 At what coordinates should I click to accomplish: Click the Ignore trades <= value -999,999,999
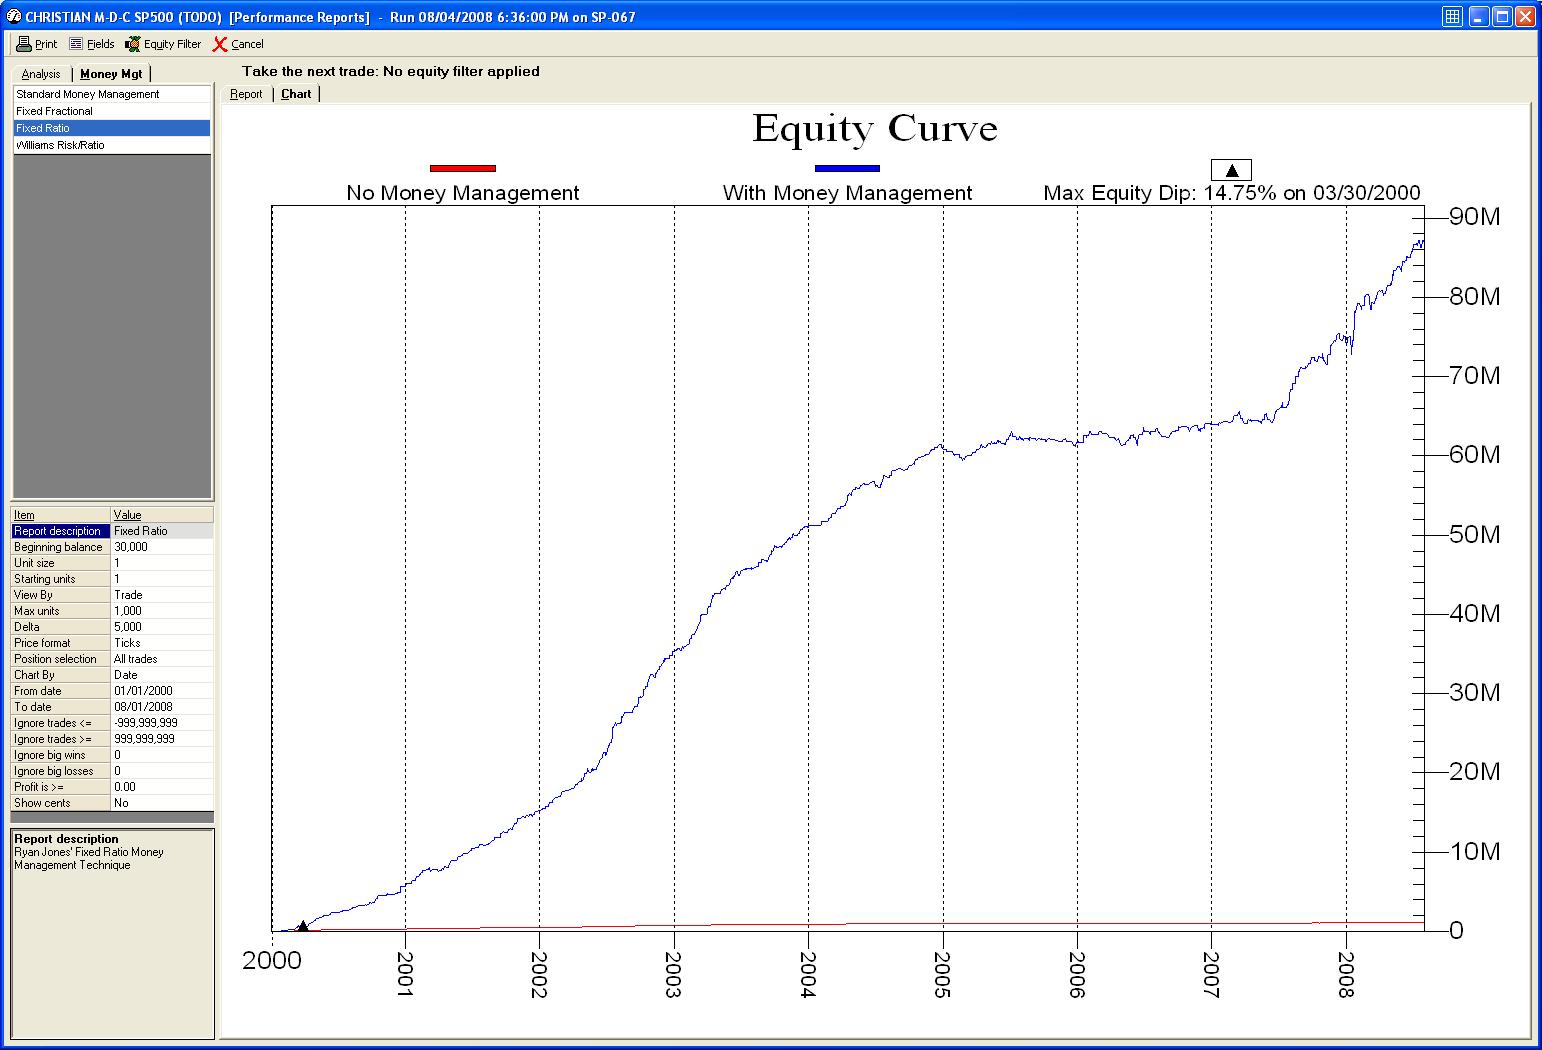(162, 723)
